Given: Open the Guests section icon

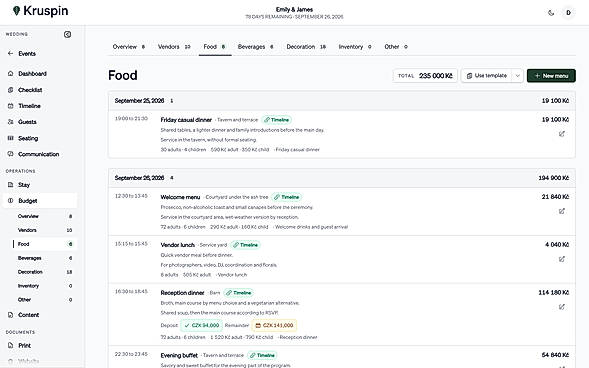Looking at the screenshot, I should coord(11,122).
